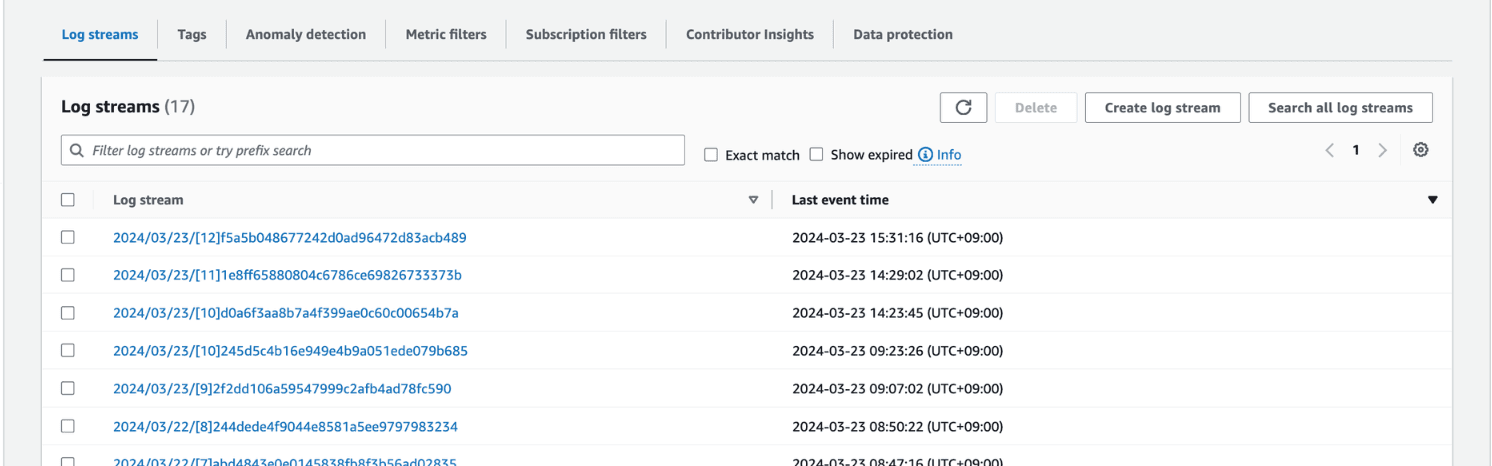Open the Anomaly detection tab
The width and height of the screenshot is (1492, 466).
coord(306,34)
